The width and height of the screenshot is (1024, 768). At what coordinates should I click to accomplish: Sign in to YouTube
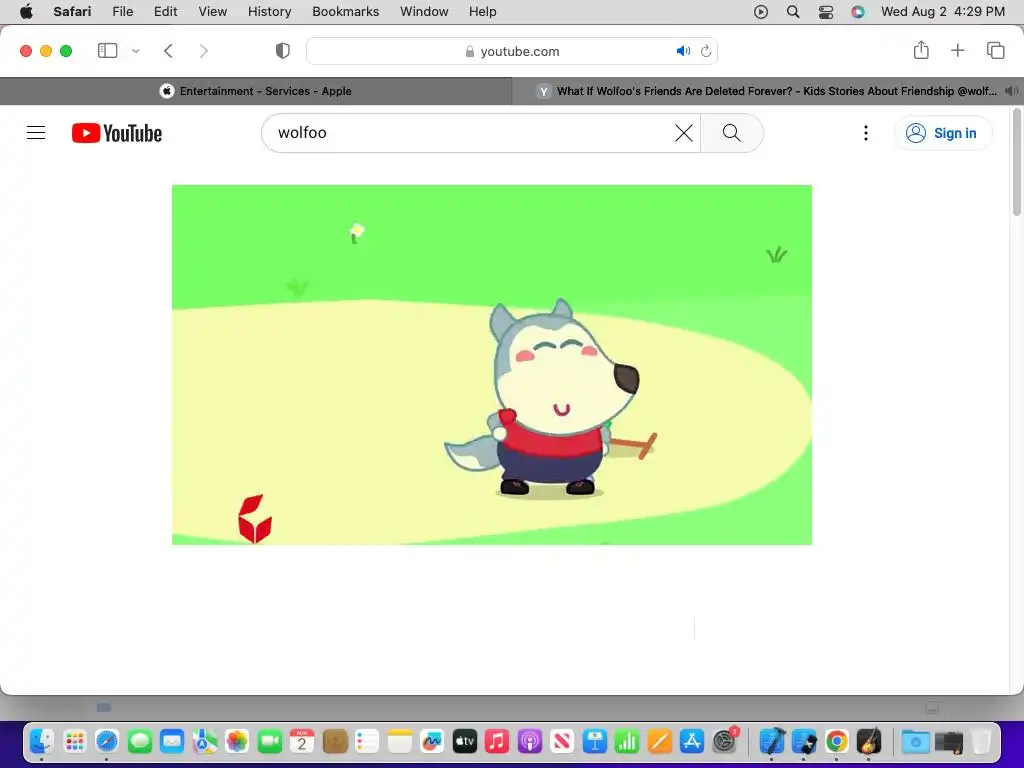(942, 133)
